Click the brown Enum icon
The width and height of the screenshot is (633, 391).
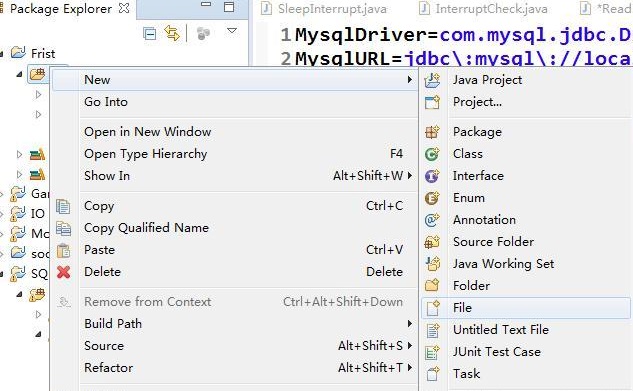(x=432, y=198)
